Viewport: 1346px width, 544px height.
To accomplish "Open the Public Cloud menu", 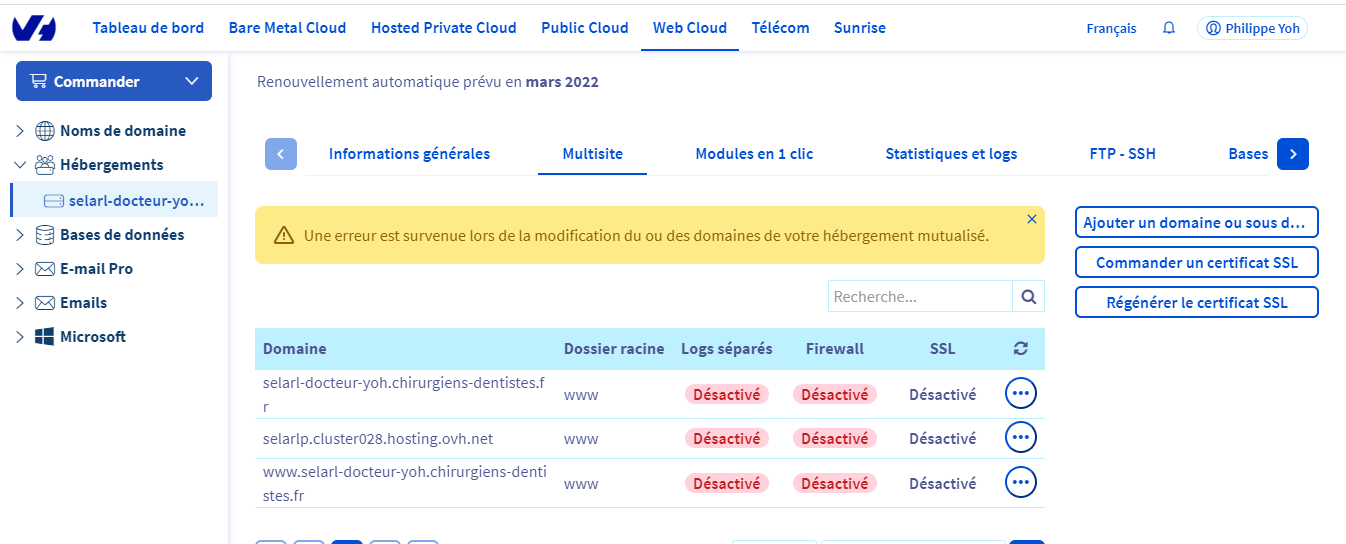I will [584, 28].
